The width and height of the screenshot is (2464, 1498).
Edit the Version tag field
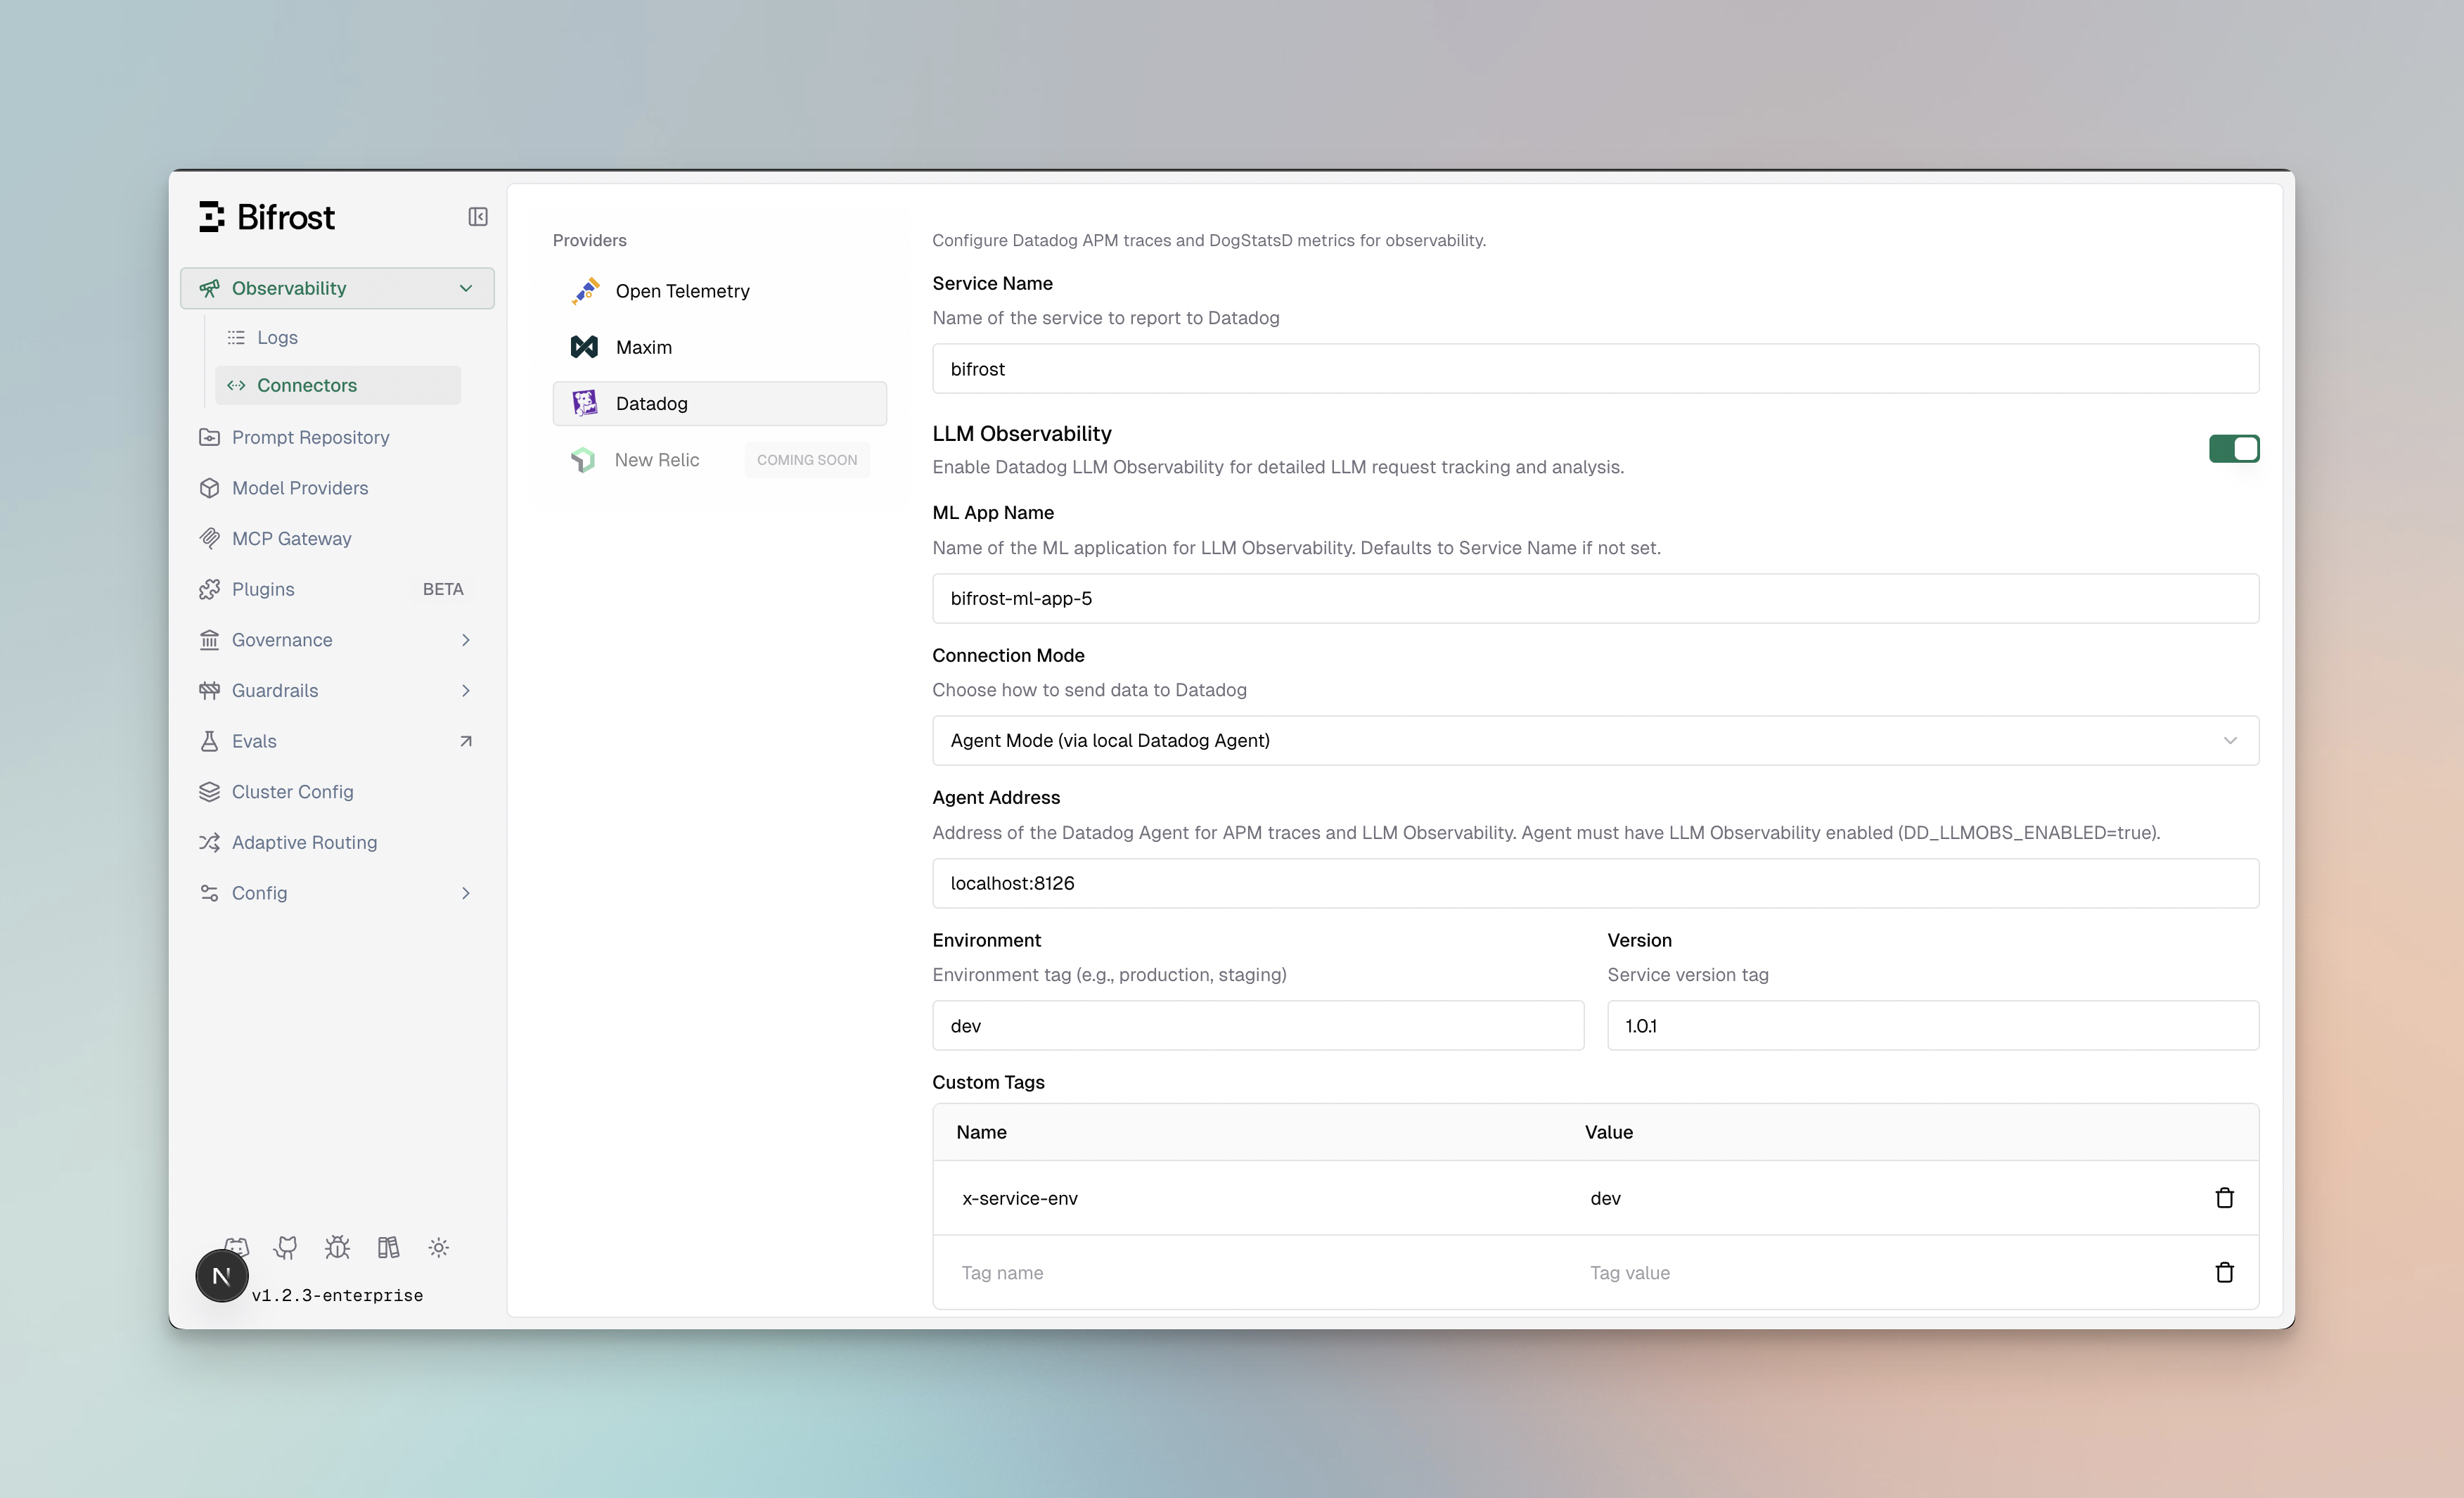(1932, 1026)
